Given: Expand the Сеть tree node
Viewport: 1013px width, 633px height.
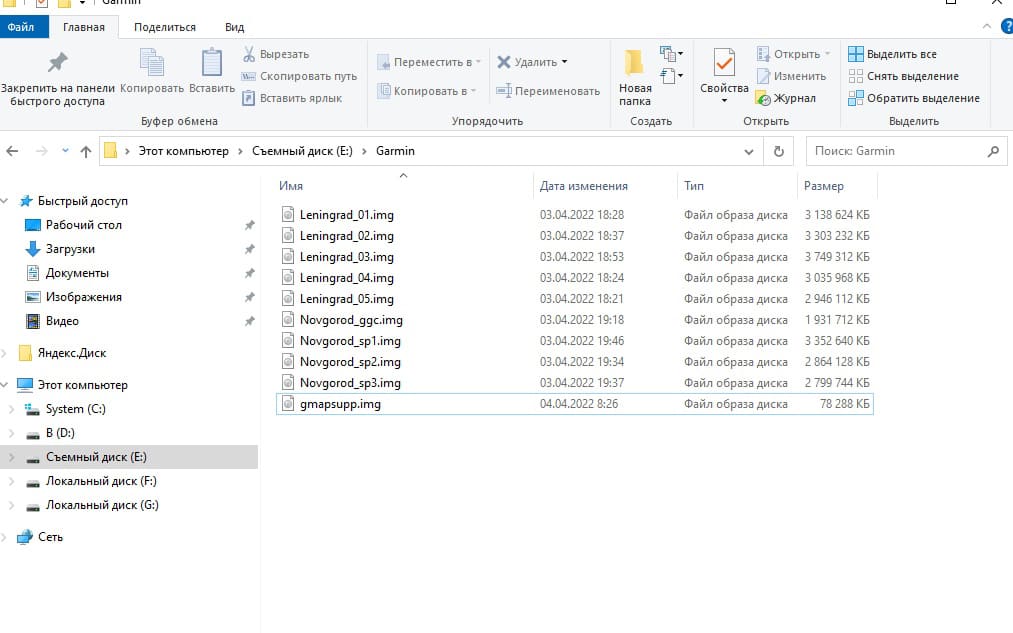Looking at the screenshot, I should click(6, 537).
